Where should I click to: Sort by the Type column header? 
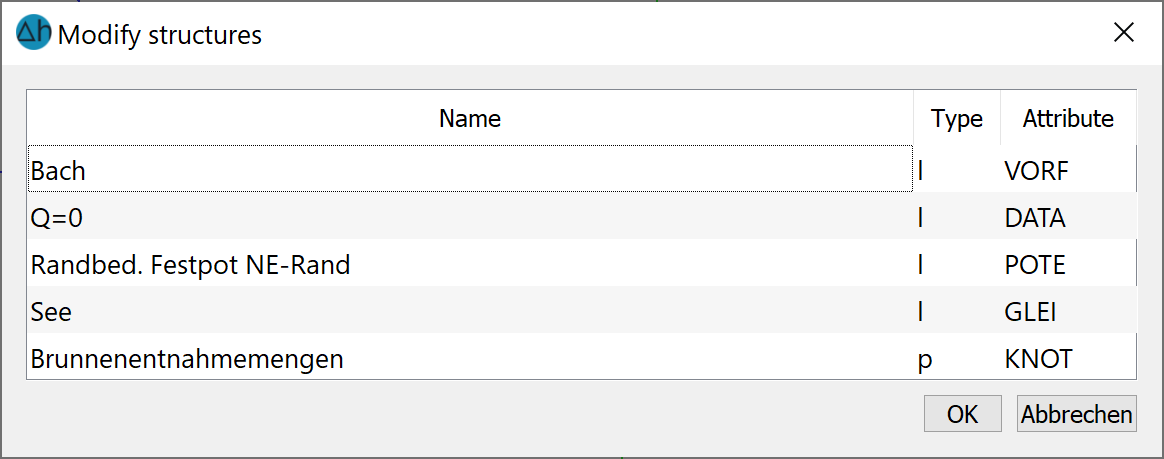[957, 118]
